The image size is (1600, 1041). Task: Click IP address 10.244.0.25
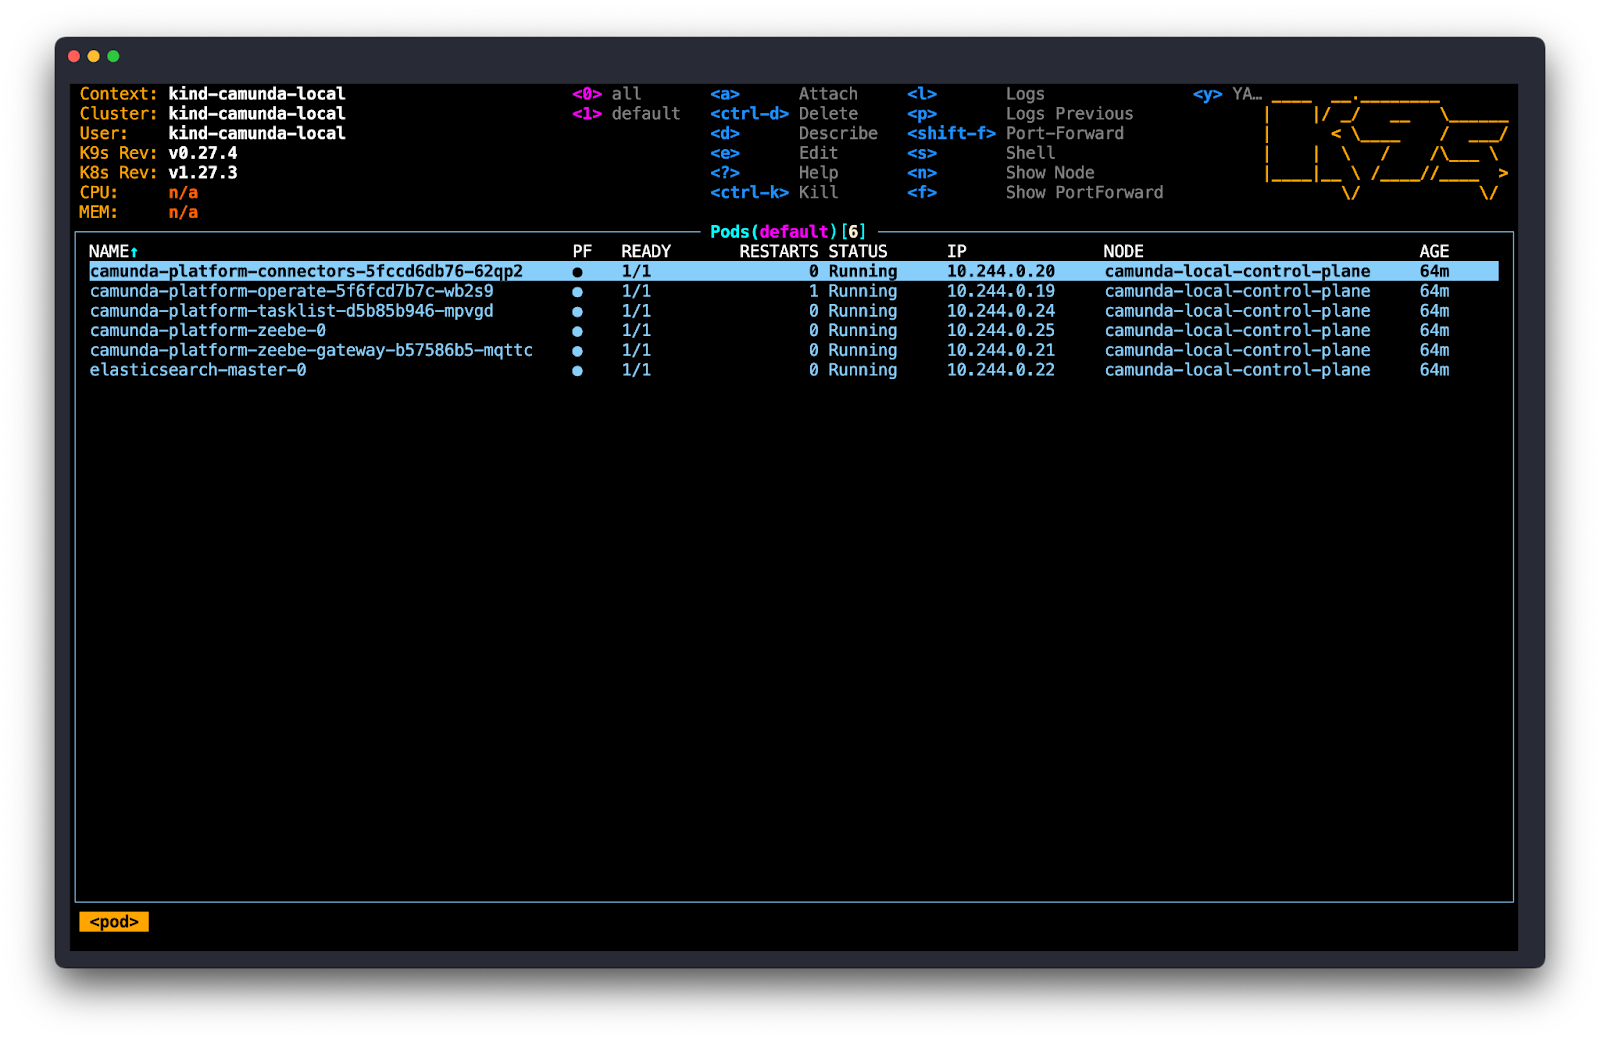pos(1001,330)
